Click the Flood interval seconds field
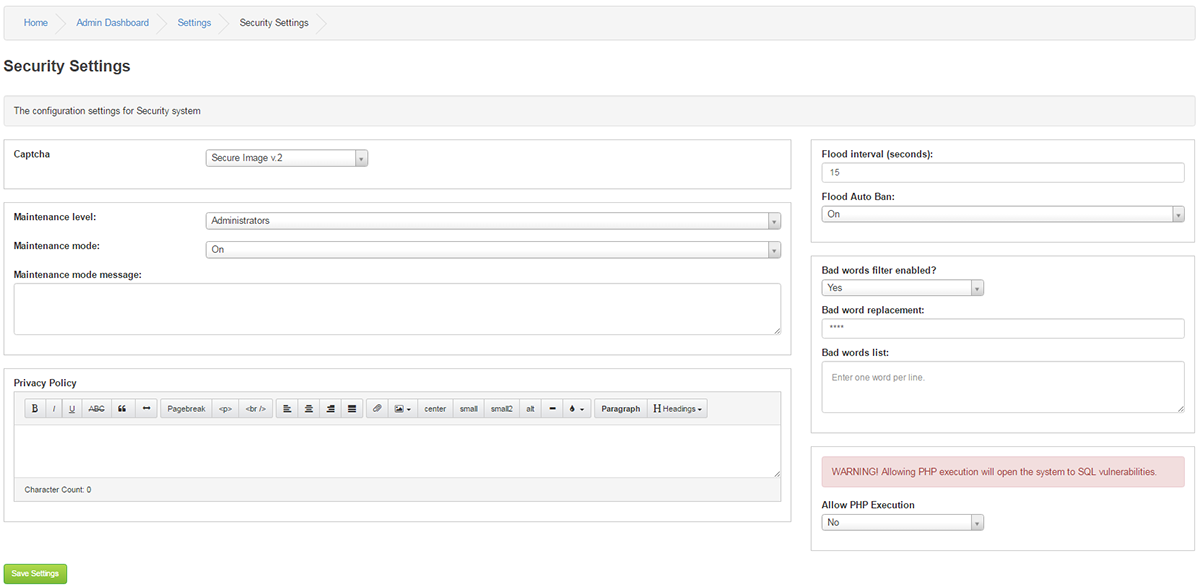 [x=1003, y=173]
